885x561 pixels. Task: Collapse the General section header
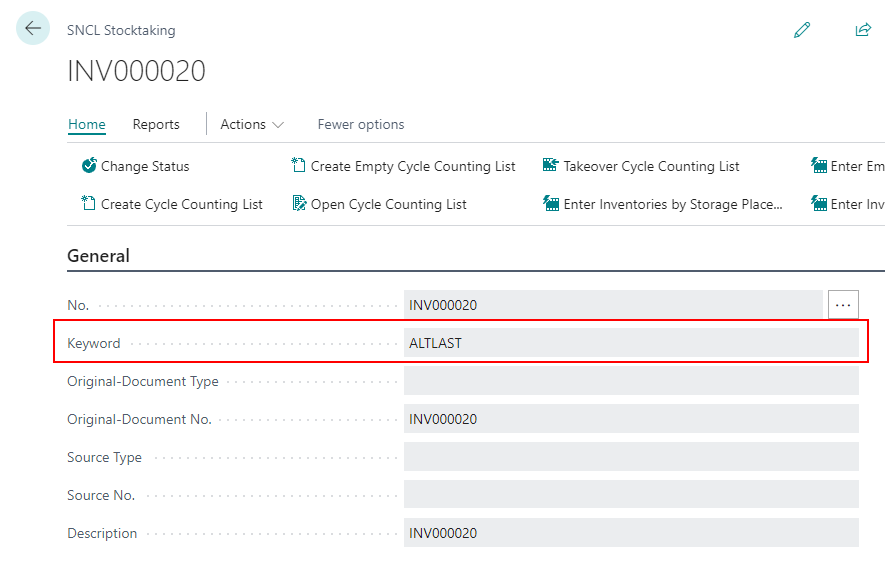click(98, 256)
